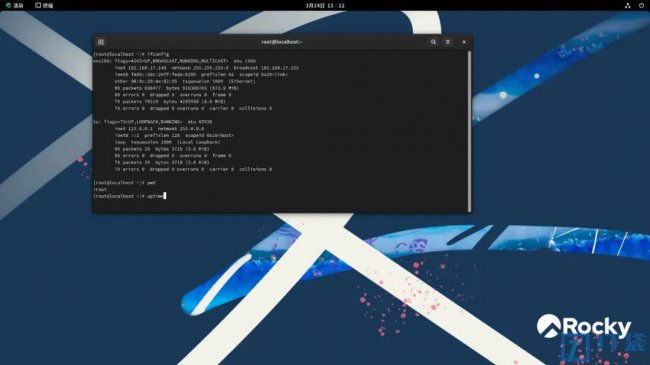Click the 'lo: flags=73' interface line
The height and width of the screenshot is (365, 650).
[153, 122]
